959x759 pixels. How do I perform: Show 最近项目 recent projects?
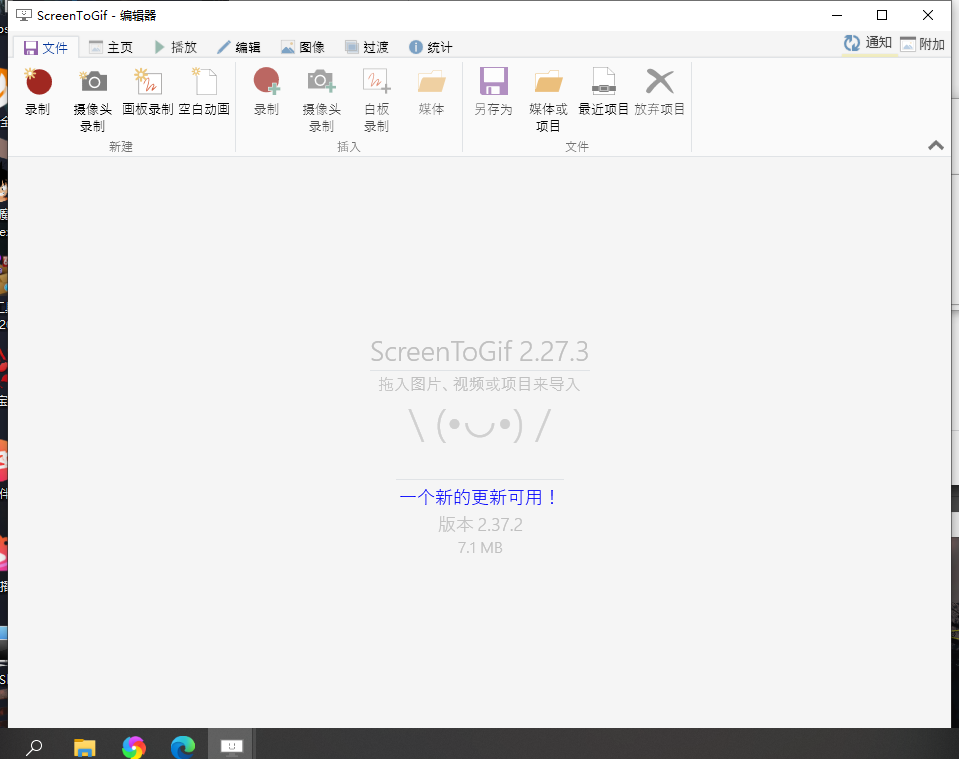(x=604, y=82)
